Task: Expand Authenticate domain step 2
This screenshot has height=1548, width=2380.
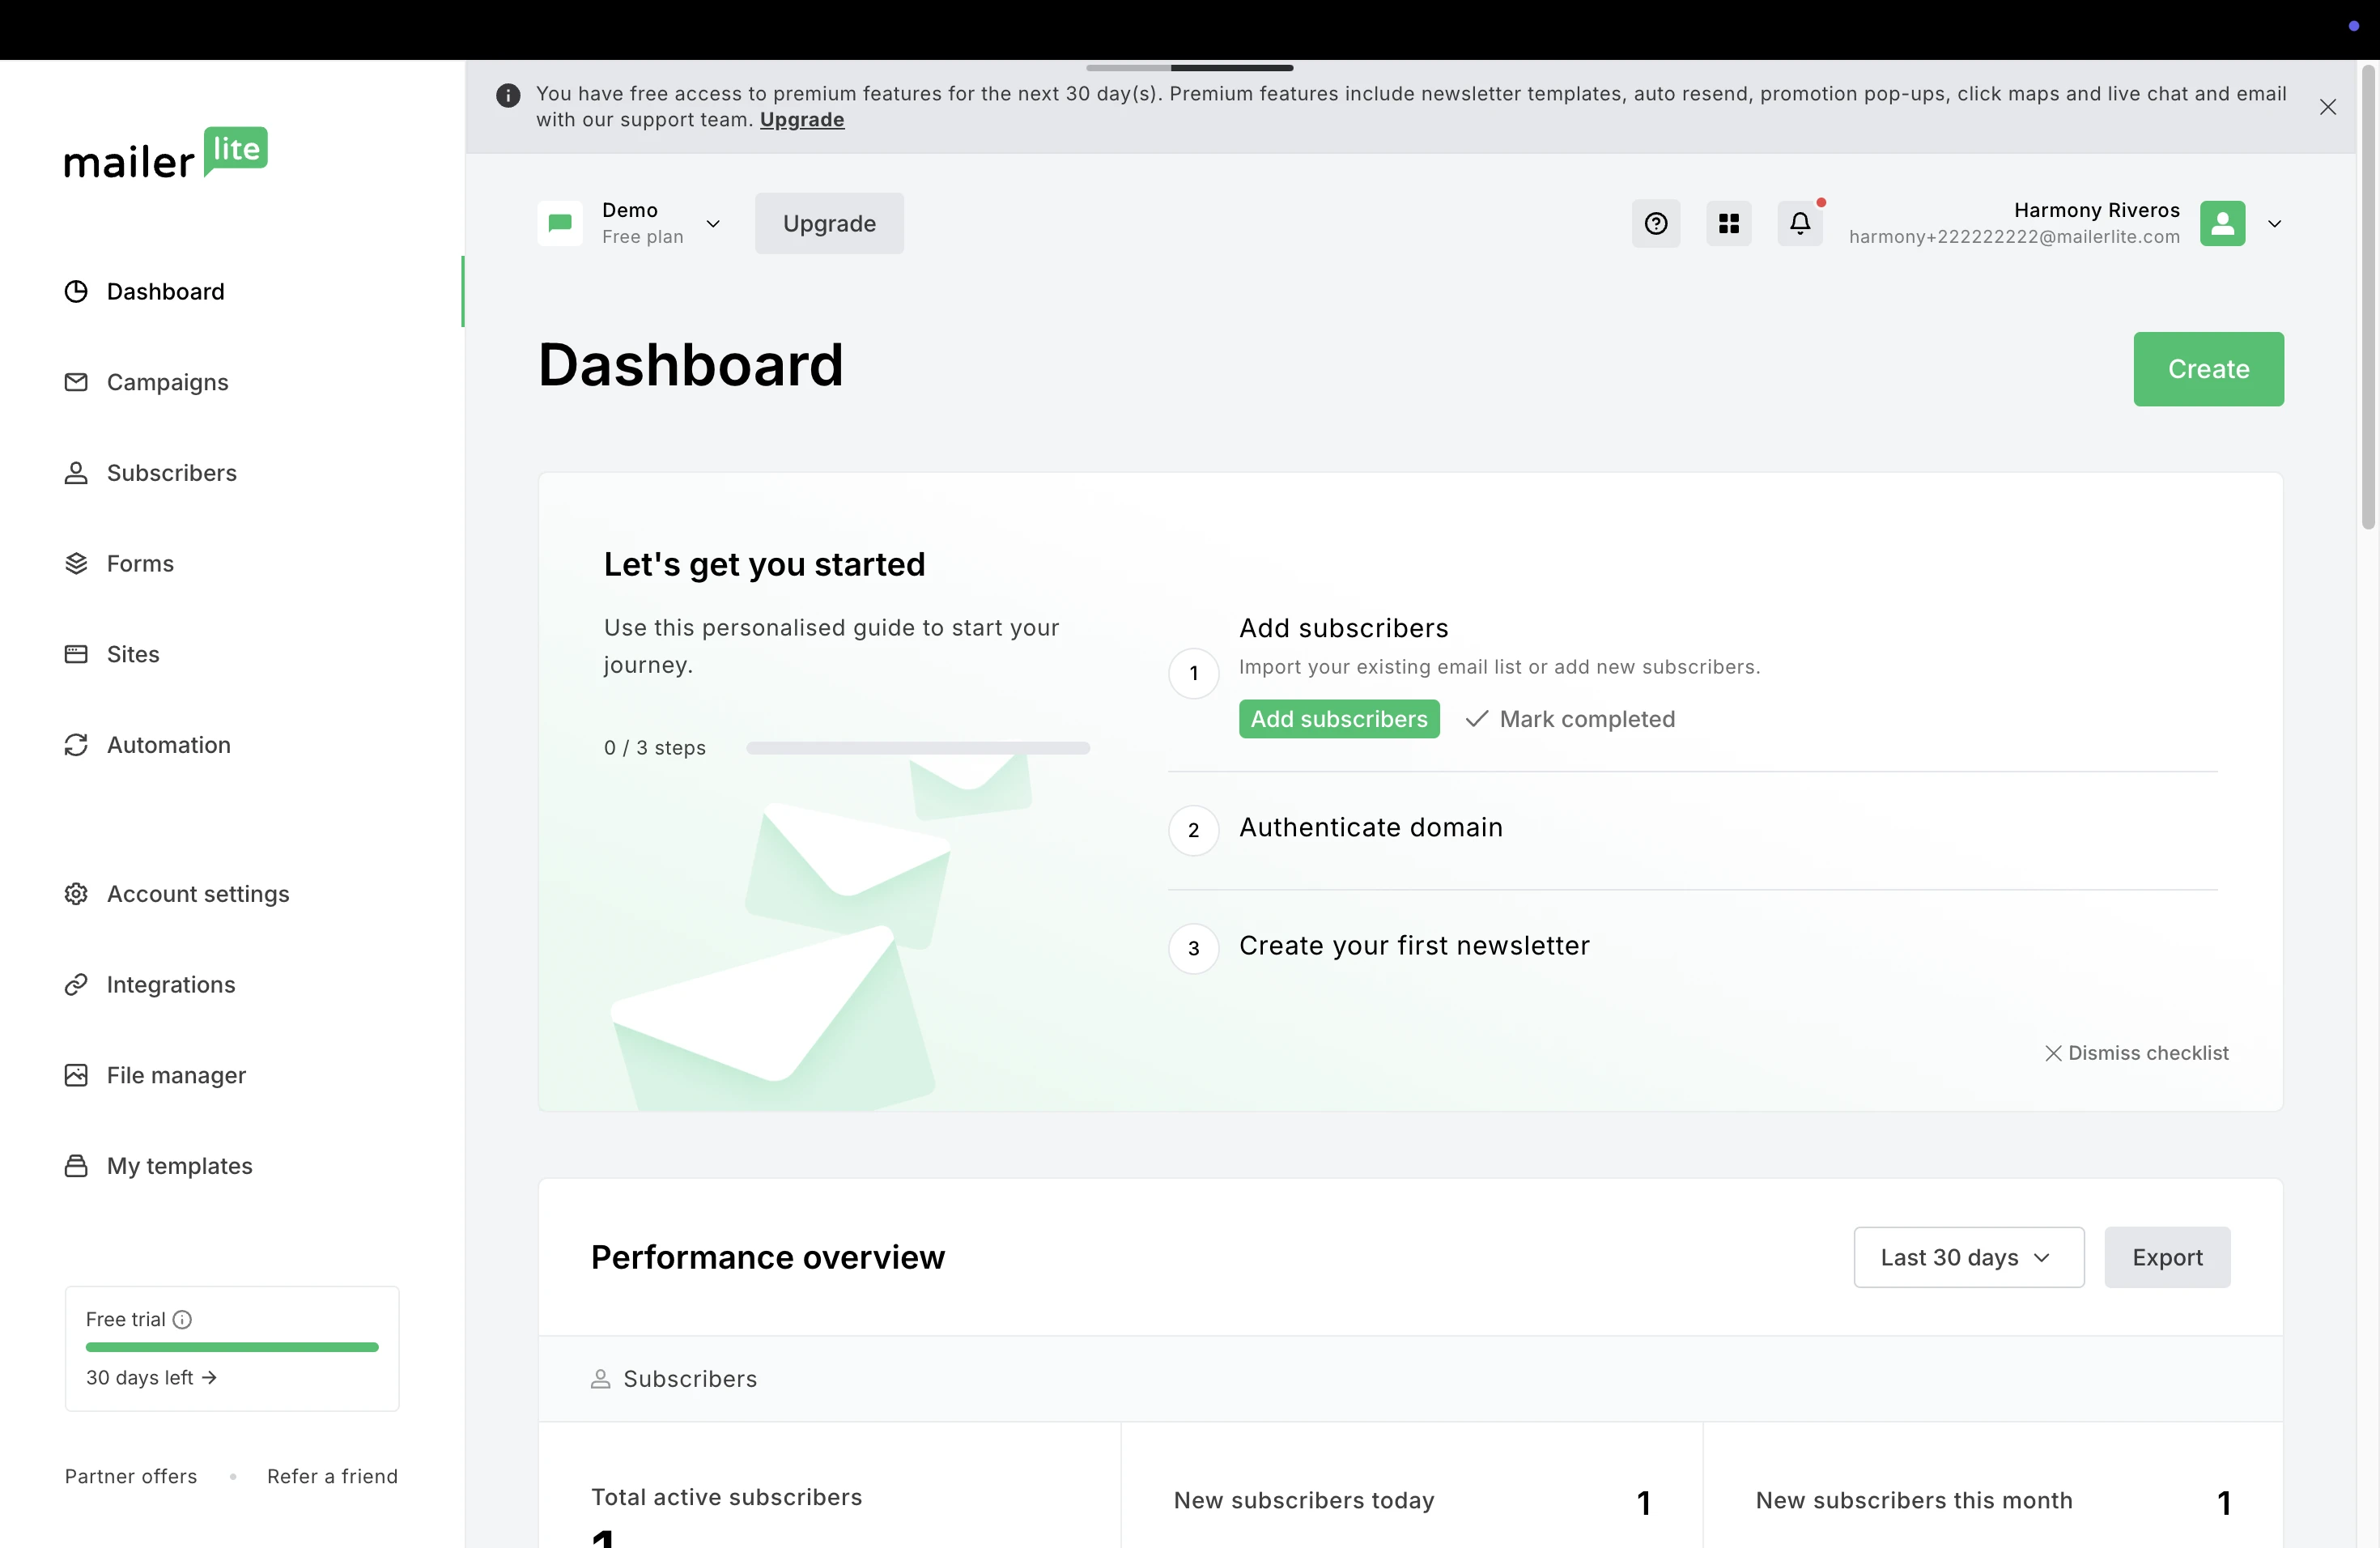Action: 1370,828
